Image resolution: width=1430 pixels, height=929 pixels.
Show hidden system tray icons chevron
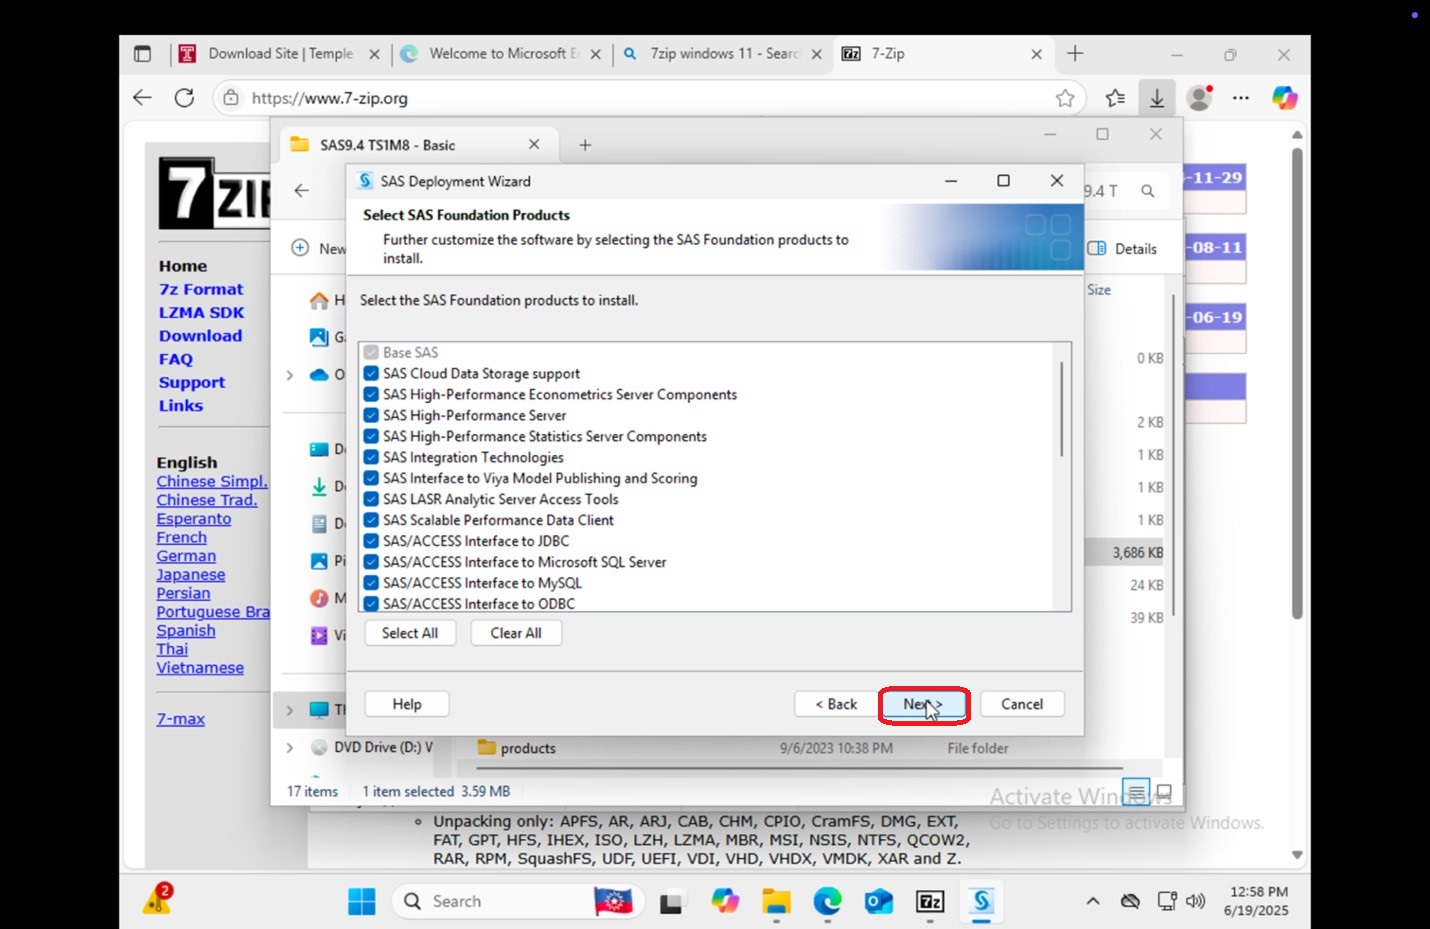(x=1093, y=901)
